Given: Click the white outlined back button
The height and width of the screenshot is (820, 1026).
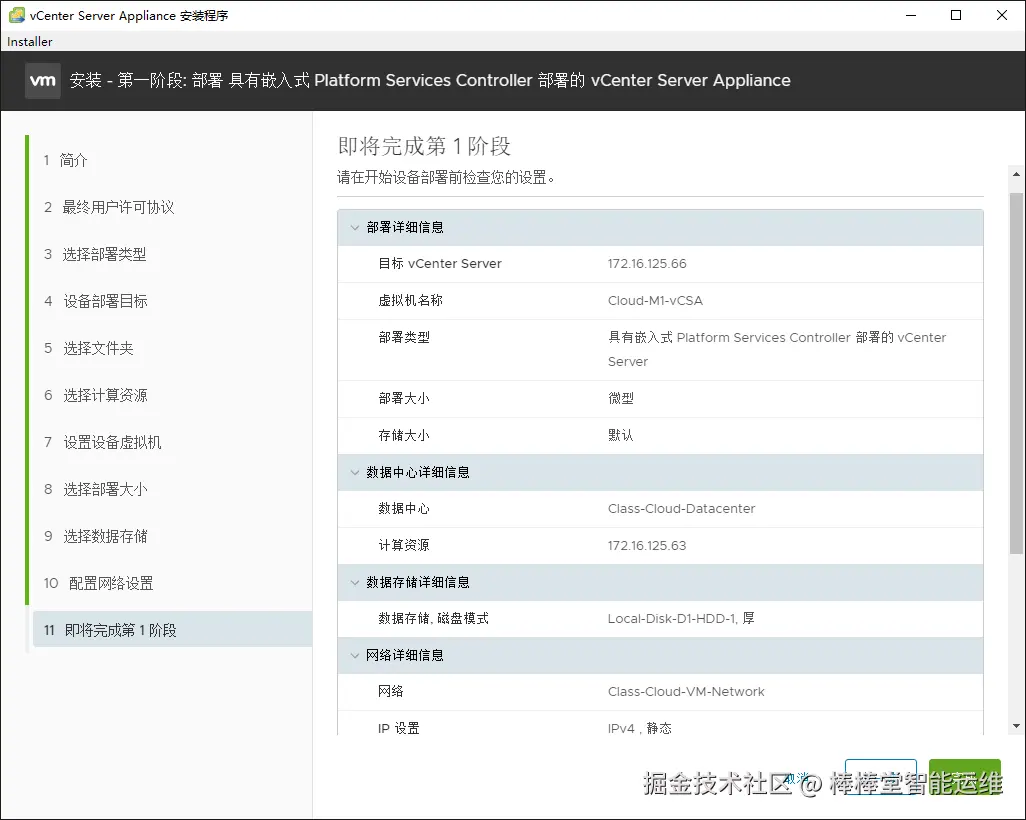Looking at the screenshot, I should pyautogui.click(x=881, y=776).
